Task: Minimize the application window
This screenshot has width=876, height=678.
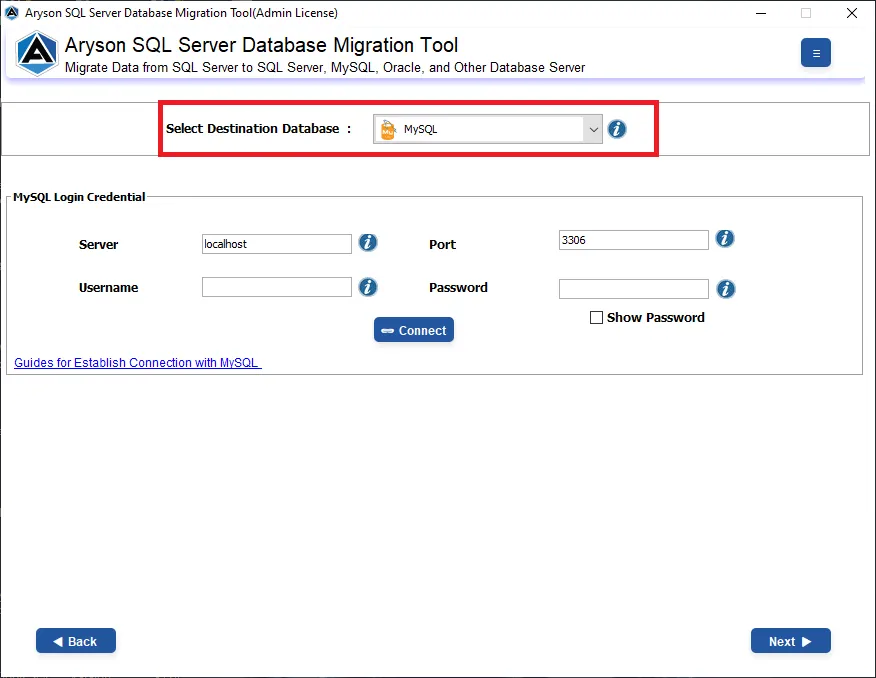Action: click(761, 13)
